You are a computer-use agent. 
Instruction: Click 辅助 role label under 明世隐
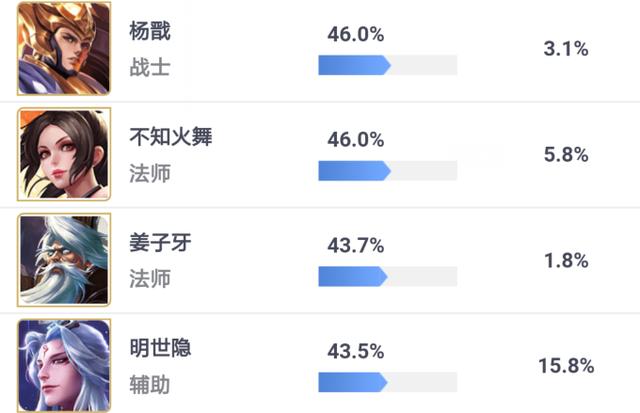[150, 384]
